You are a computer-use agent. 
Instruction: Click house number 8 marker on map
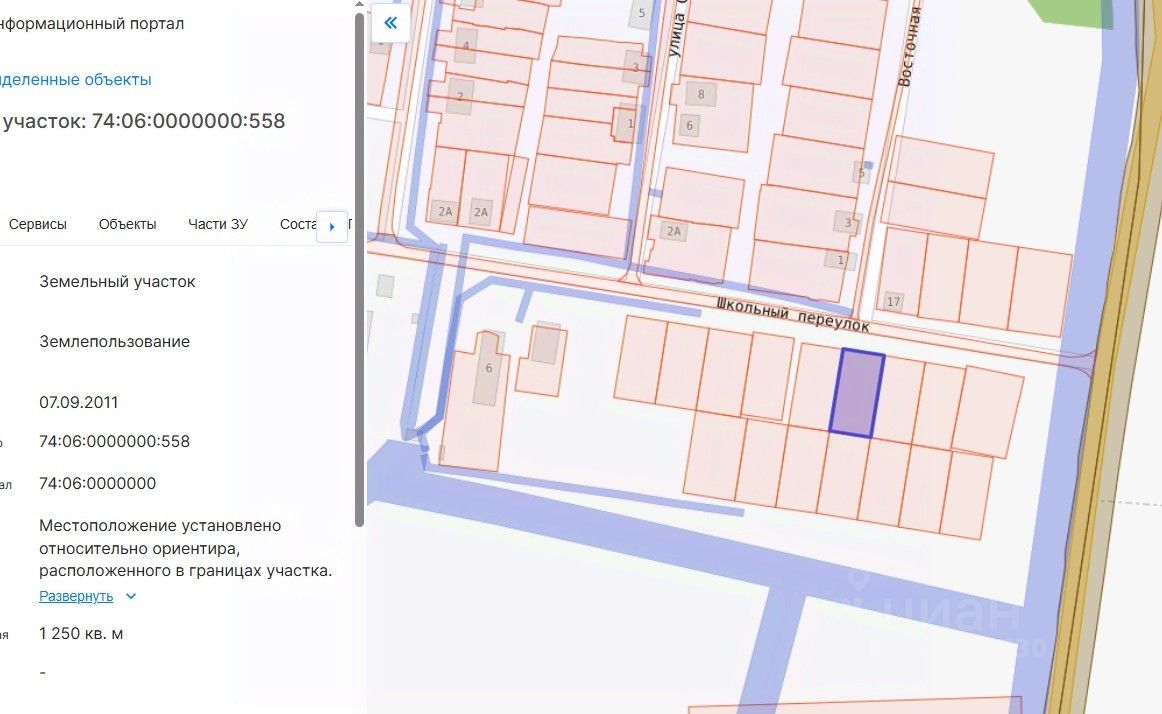click(x=701, y=94)
